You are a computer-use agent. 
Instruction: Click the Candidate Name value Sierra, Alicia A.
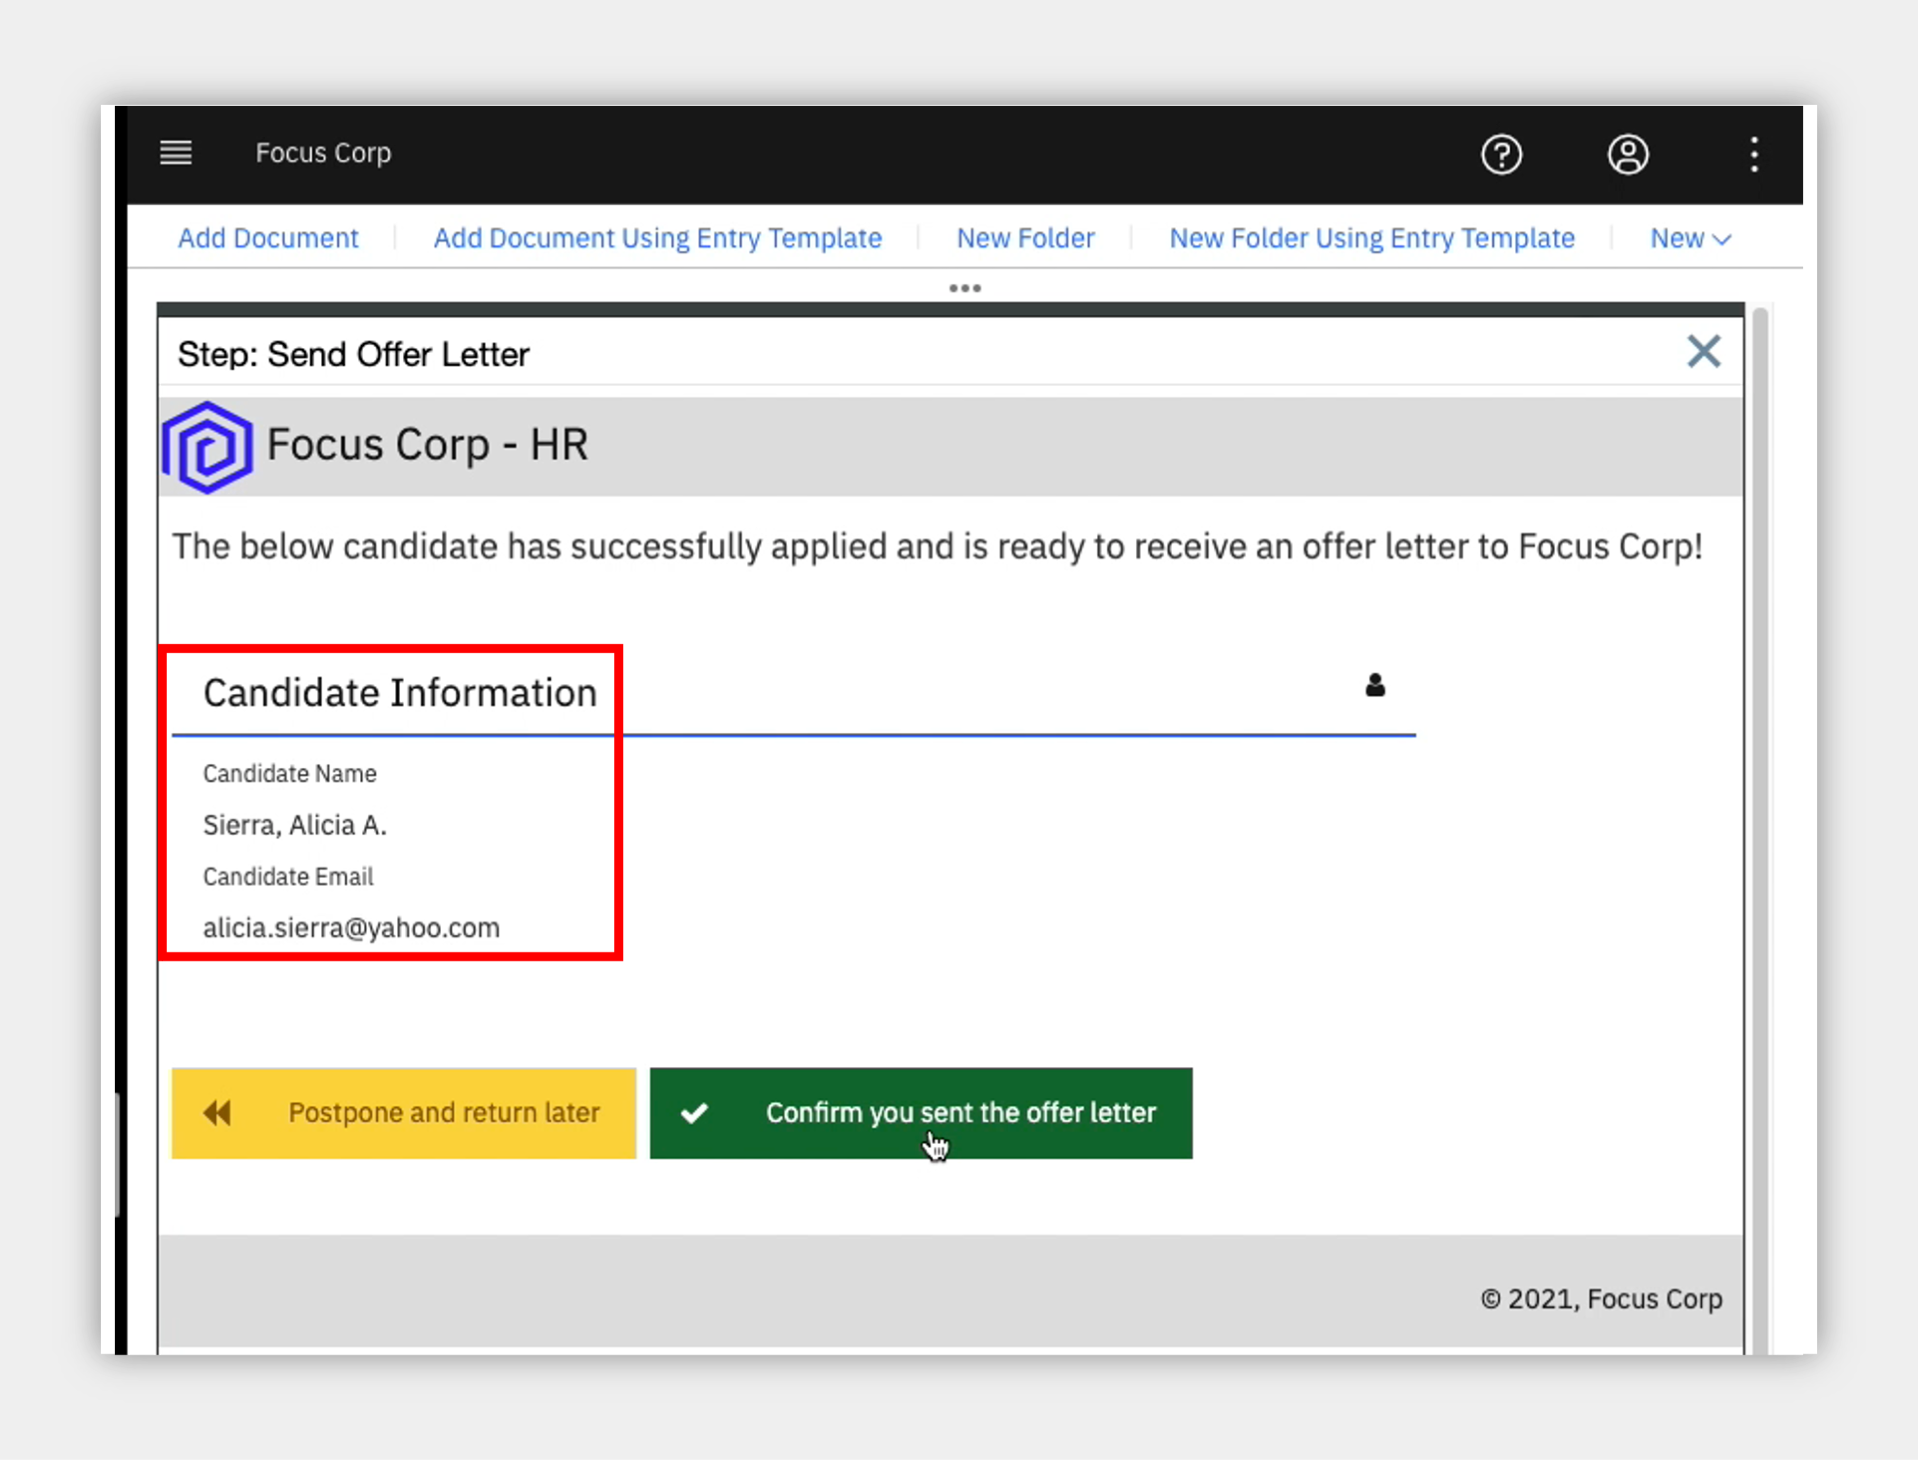click(294, 825)
